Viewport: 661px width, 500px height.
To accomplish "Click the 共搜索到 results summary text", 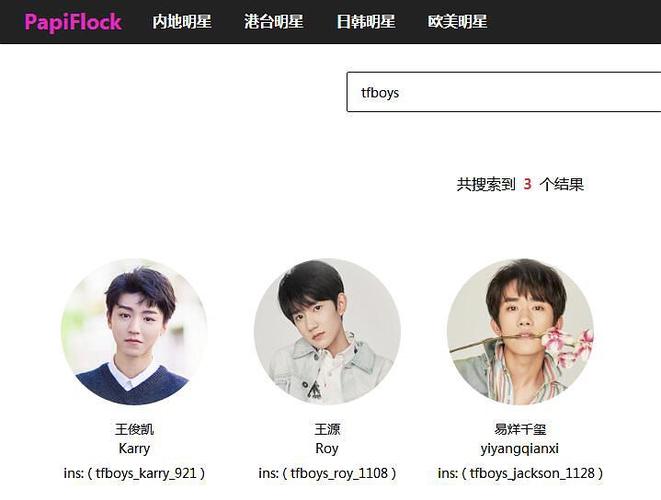I will [x=486, y=184].
